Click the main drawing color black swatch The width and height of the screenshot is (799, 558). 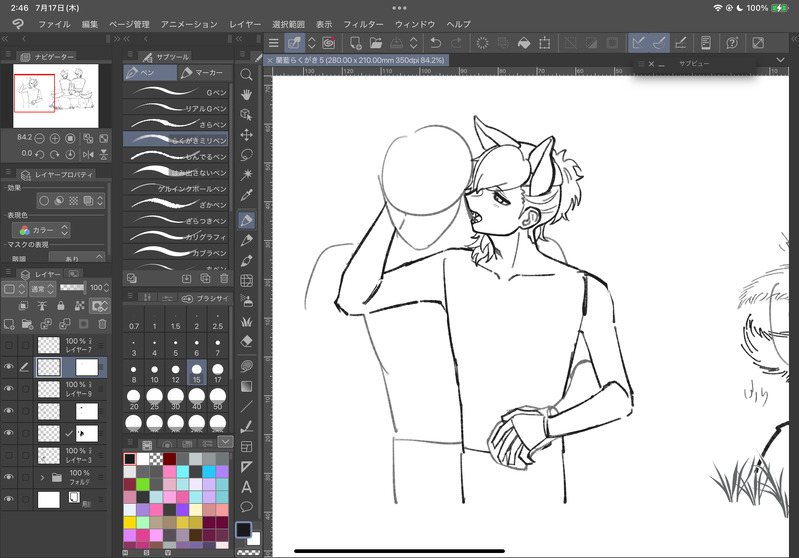click(244, 529)
